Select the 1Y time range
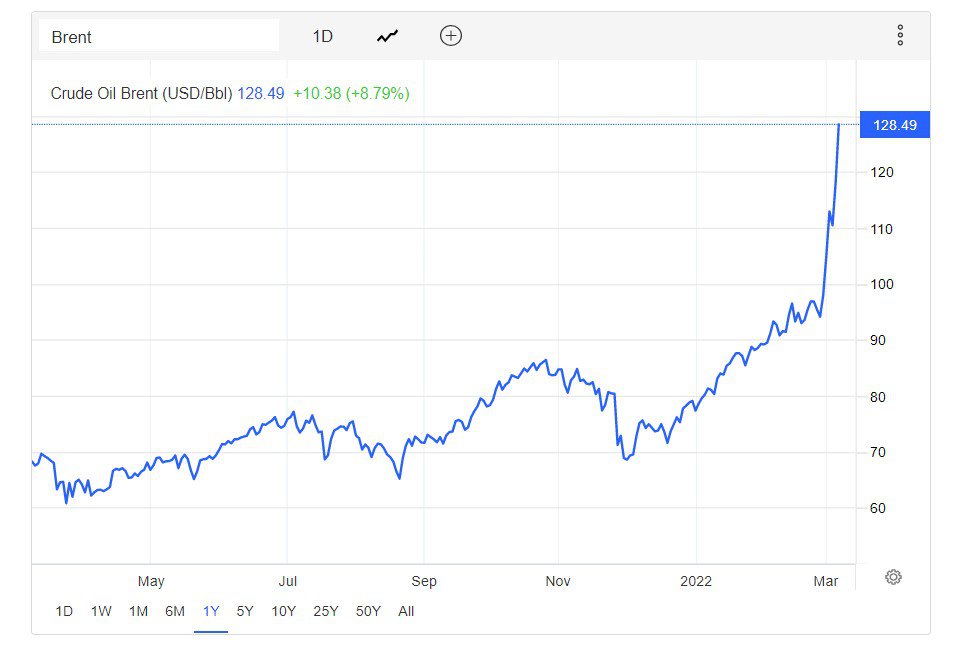Screen dimensions: 966x658 pyautogui.click(x=211, y=611)
